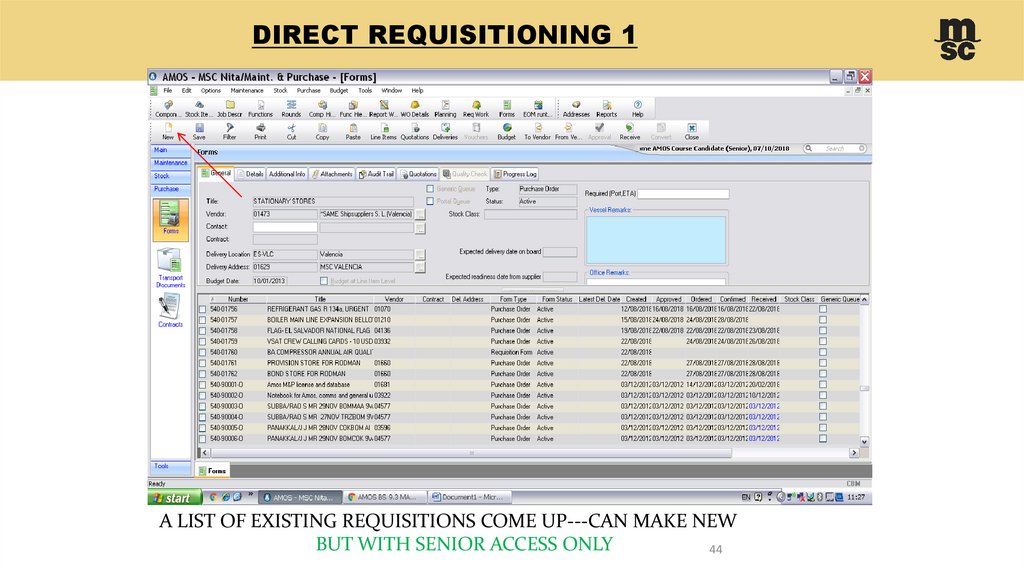
Task: Toggle the Generic Queue checkbox in form
Action: point(430,189)
